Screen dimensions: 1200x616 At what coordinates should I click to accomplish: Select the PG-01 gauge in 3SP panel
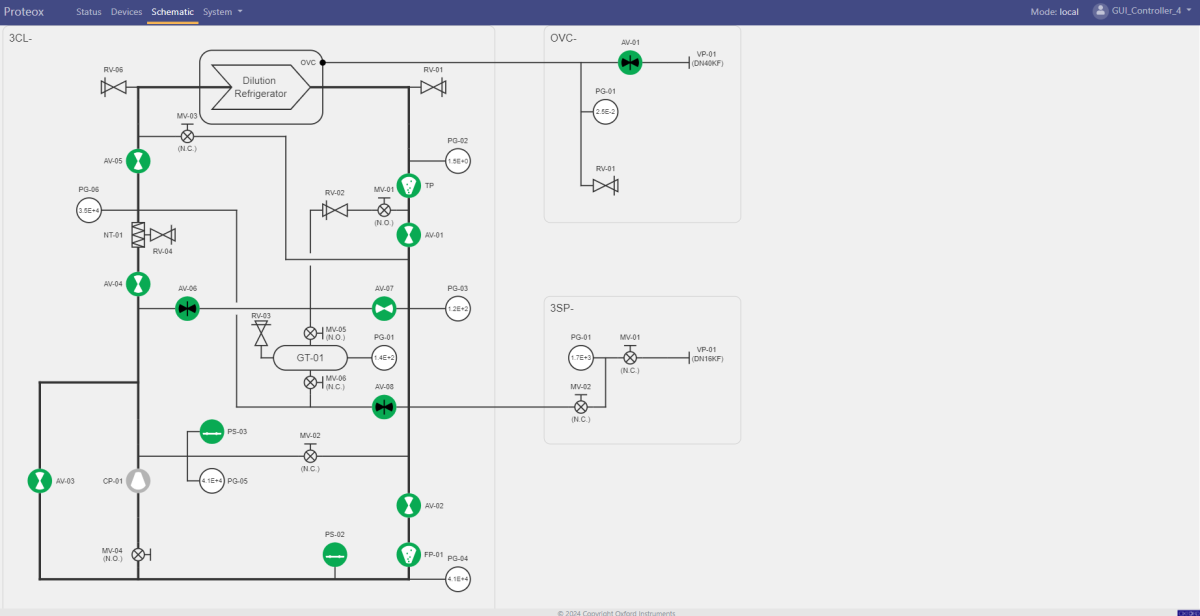tap(581, 357)
